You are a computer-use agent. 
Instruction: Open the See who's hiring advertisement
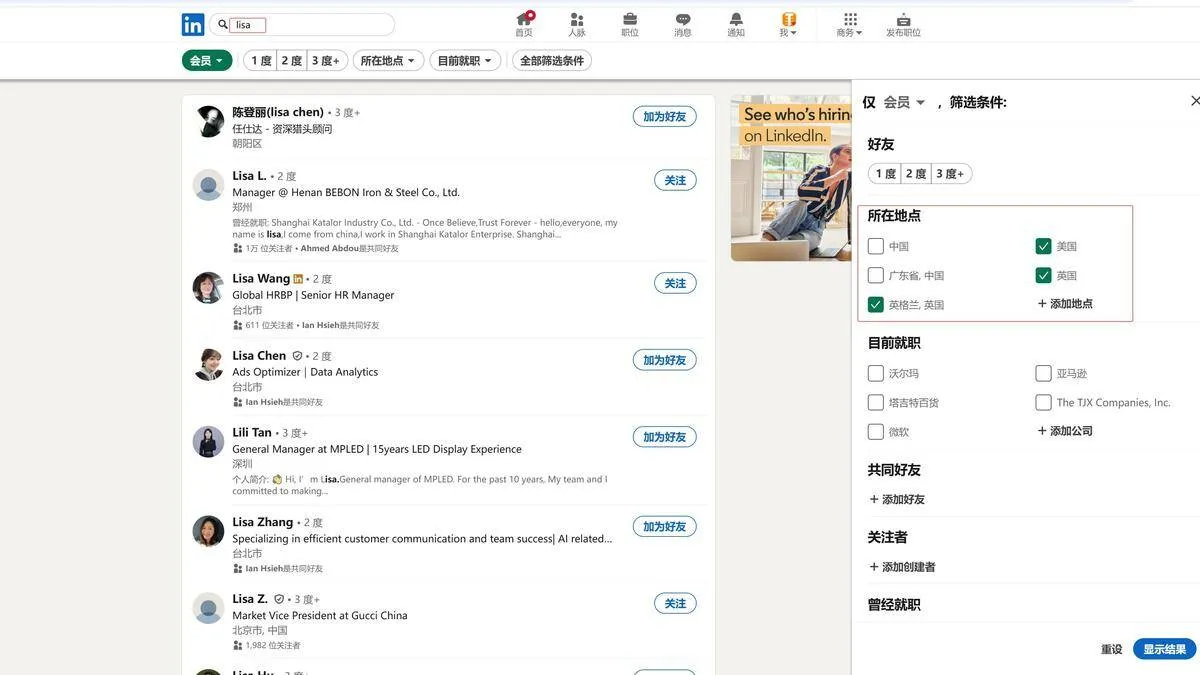coord(791,178)
